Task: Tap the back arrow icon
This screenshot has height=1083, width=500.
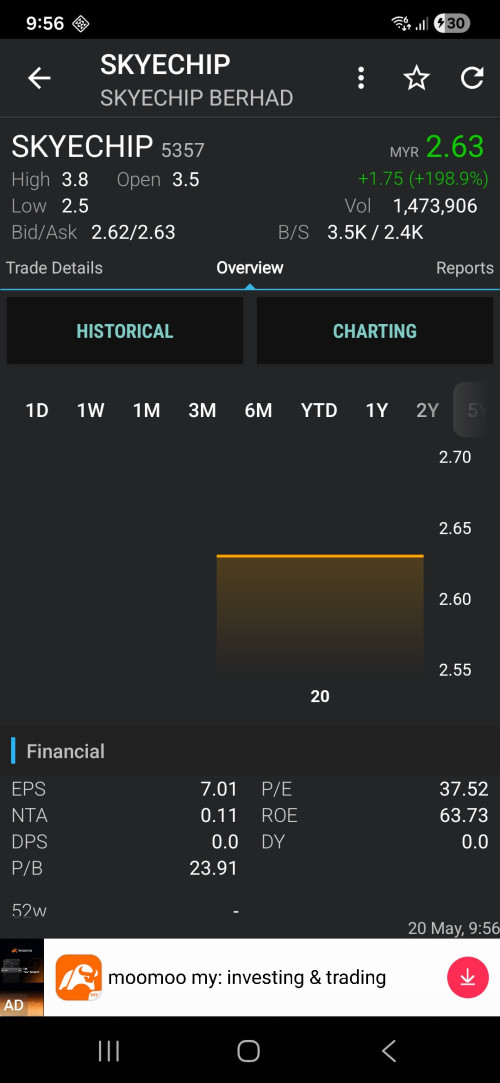Action: [39, 79]
